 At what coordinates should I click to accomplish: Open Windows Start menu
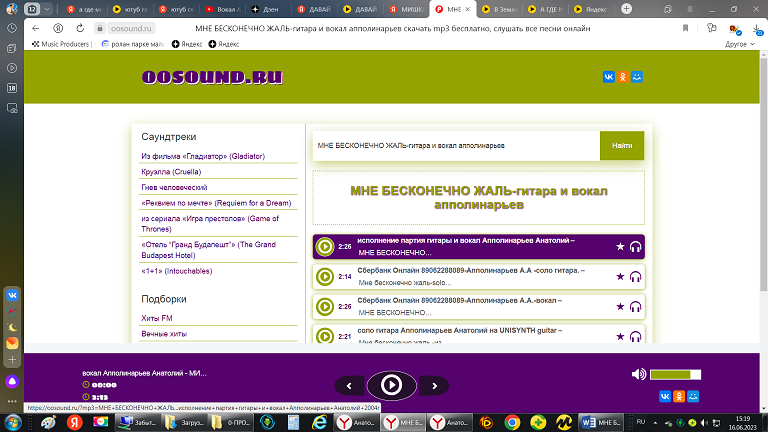pos(13,422)
